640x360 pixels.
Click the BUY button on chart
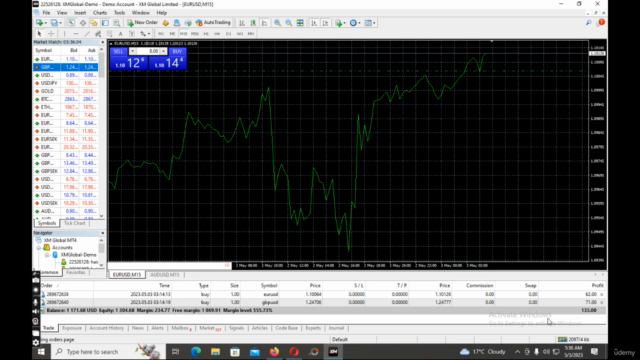pos(177,51)
